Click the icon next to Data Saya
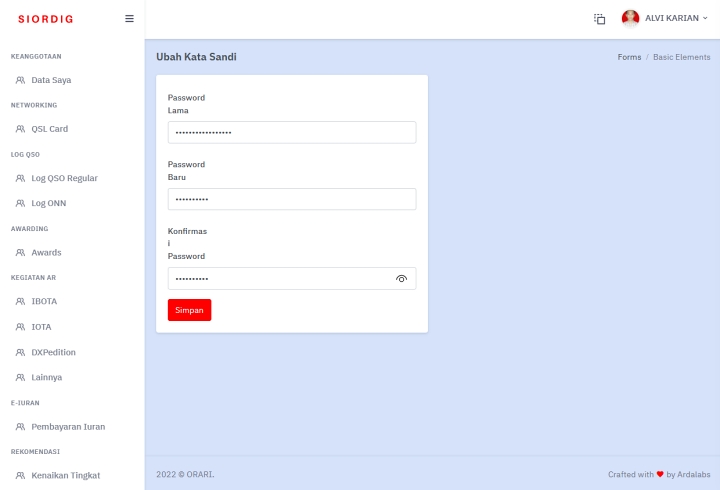Image resolution: width=720 pixels, height=490 pixels. click(20, 80)
